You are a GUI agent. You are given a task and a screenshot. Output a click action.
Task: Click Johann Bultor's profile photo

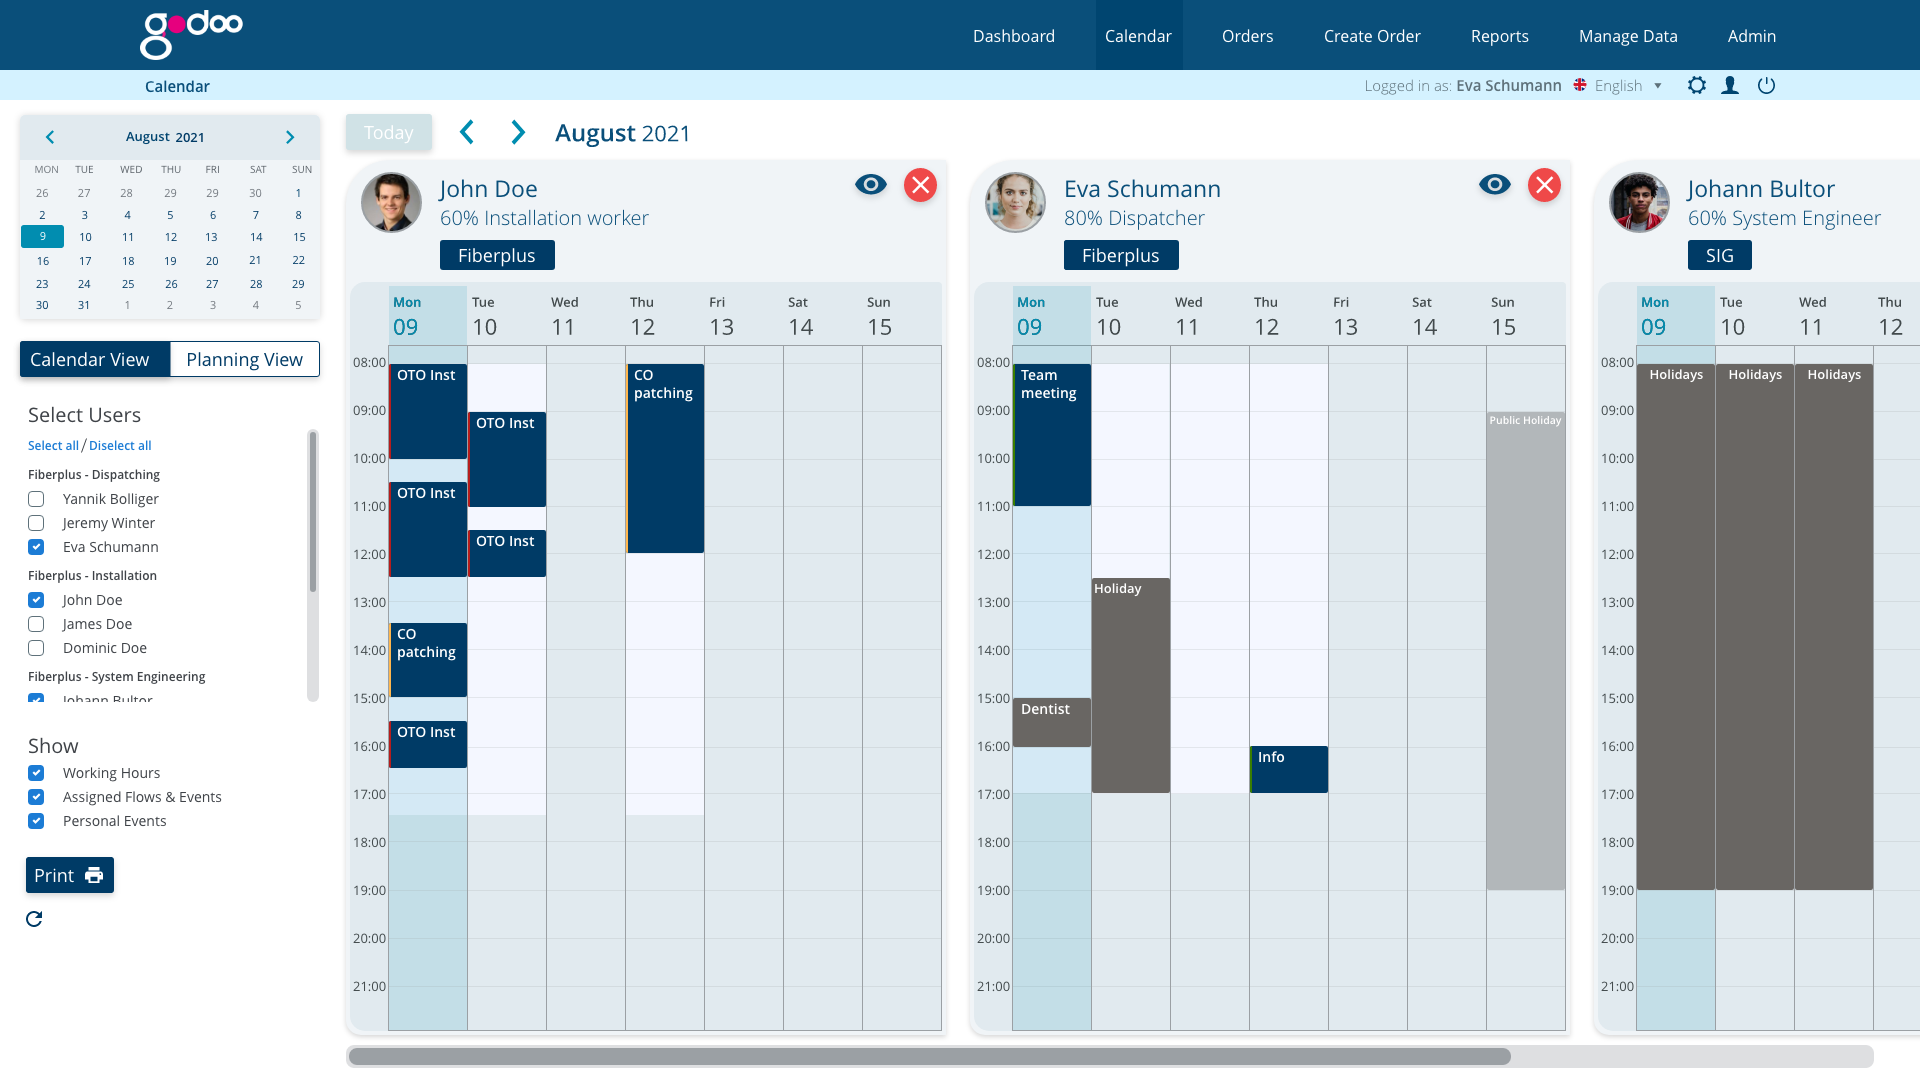tap(1639, 202)
